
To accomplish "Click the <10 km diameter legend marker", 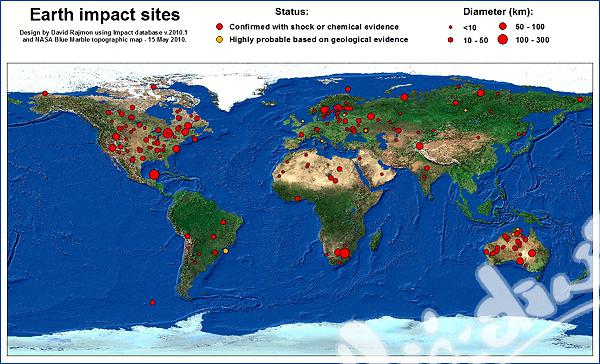I will coord(450,27).
